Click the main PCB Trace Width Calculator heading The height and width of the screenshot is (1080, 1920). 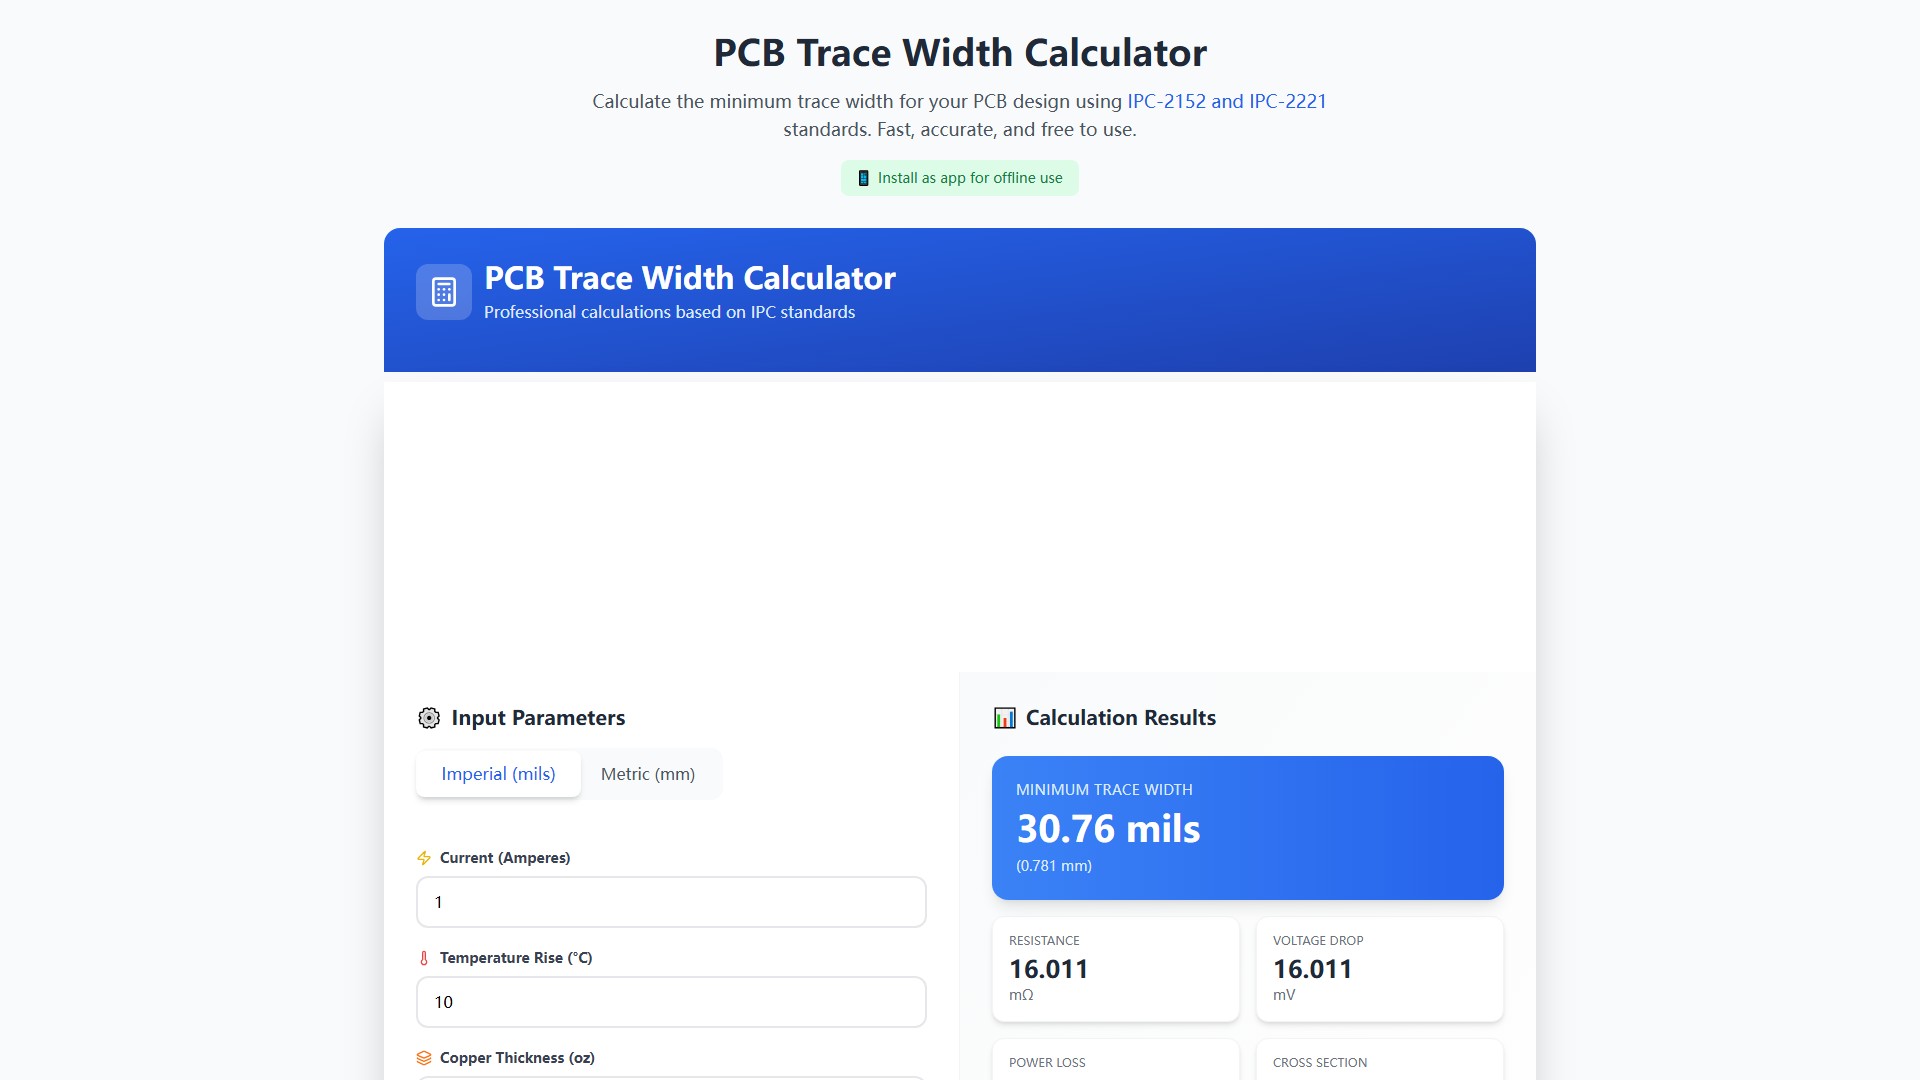click(x=959, y=53)
